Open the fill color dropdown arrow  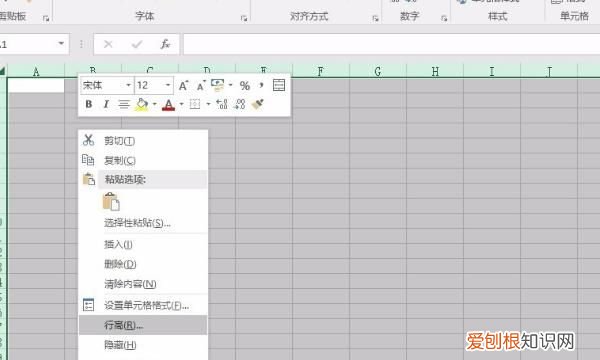(x=154, y=104)
